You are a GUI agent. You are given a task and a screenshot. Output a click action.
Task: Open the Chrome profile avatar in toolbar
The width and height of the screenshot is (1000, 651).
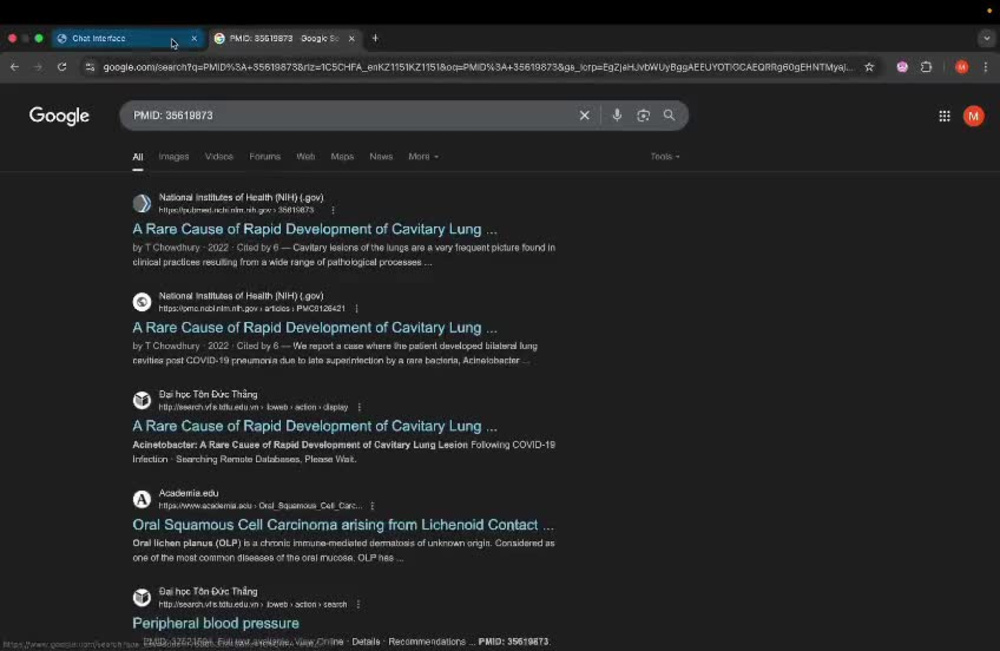962,67
